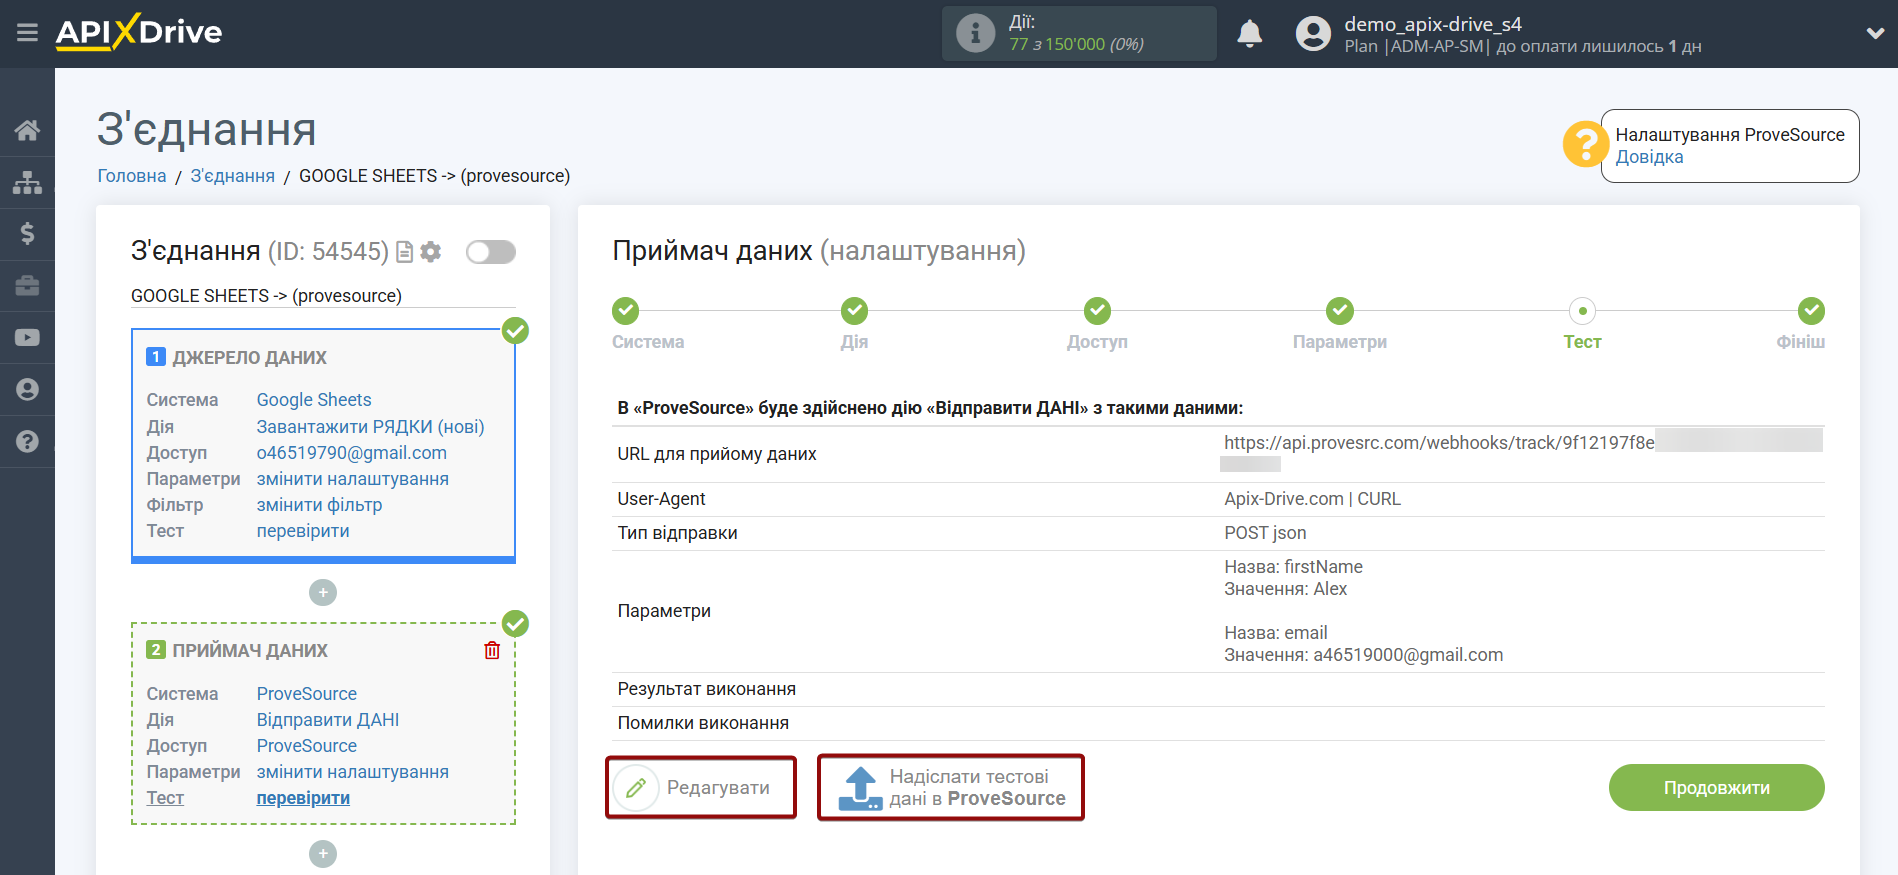The height and width of the screenshot is (875, 1898).
Task: Open briefcase icon in sidebar
Action: (27, 286)
